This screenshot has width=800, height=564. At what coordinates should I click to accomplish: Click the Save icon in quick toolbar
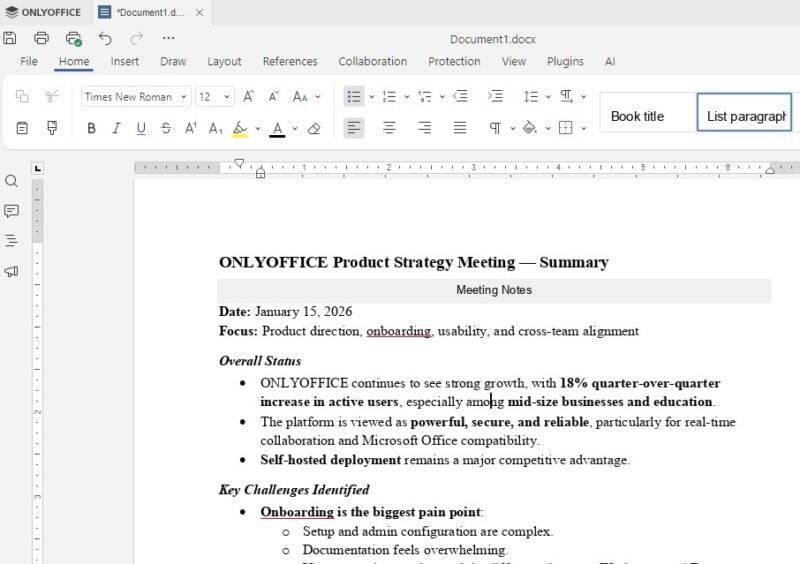10,38
